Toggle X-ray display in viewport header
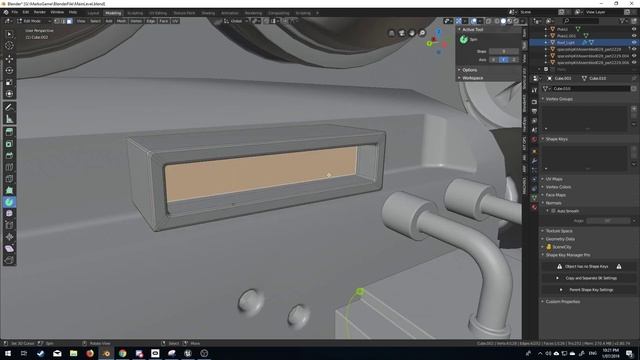Image resolution: width=640 pixels, height=360 pixels. tap(489, 21)
